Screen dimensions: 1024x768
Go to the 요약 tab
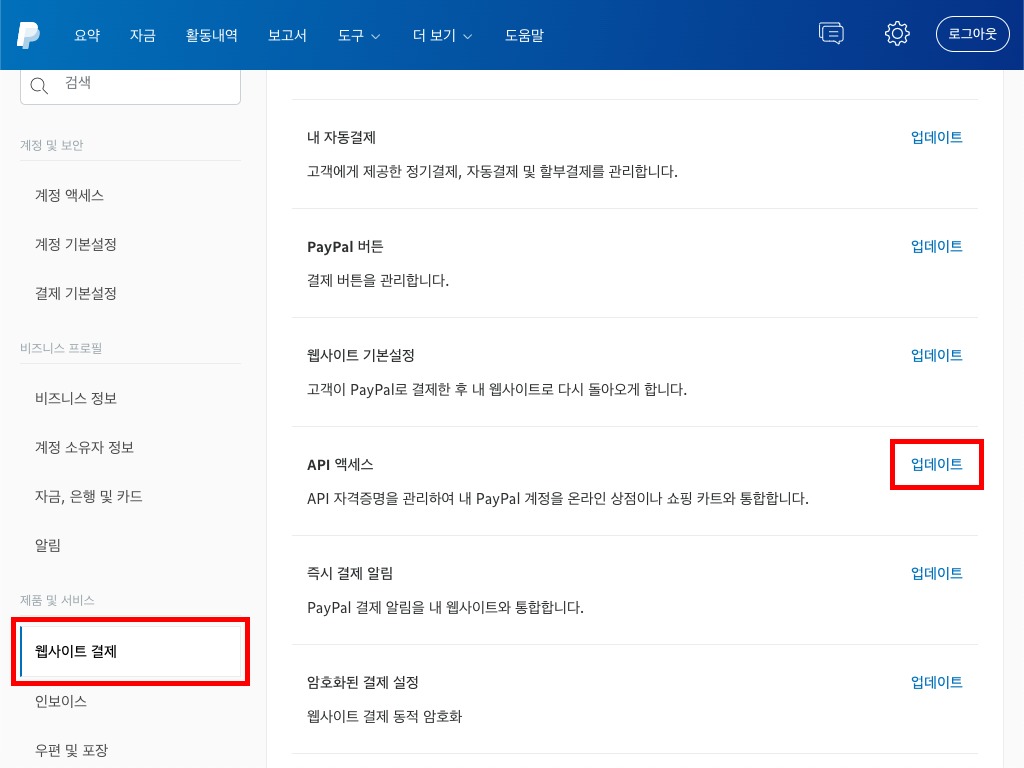87,35
